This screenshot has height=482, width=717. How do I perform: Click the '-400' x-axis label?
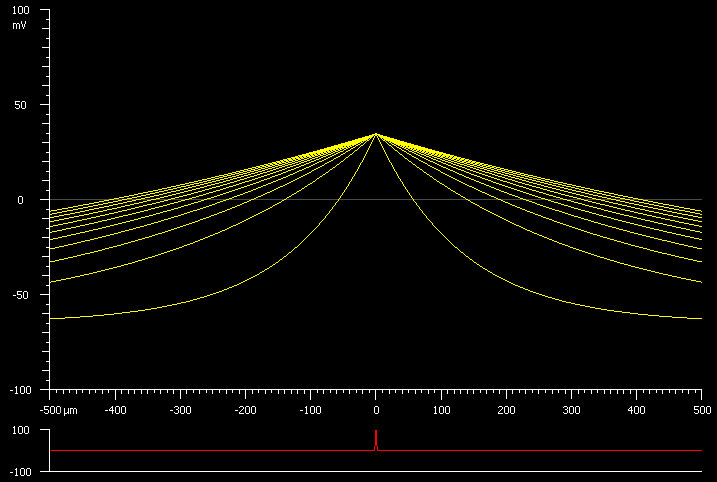tap(115, 410)
